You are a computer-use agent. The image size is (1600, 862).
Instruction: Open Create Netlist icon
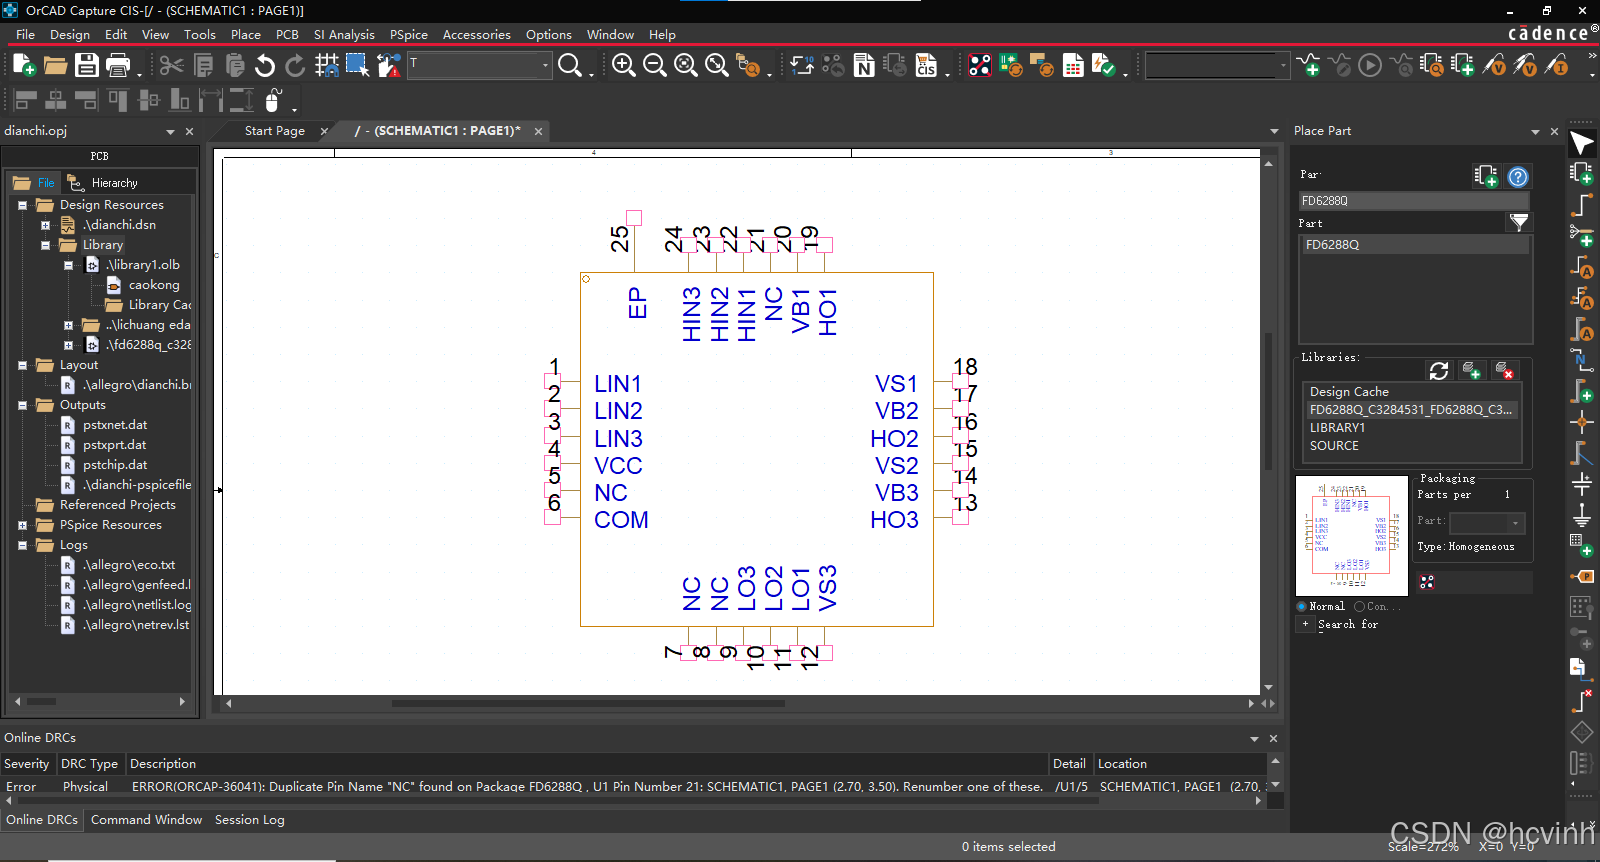pyautogui.click(x=864, y=65)
